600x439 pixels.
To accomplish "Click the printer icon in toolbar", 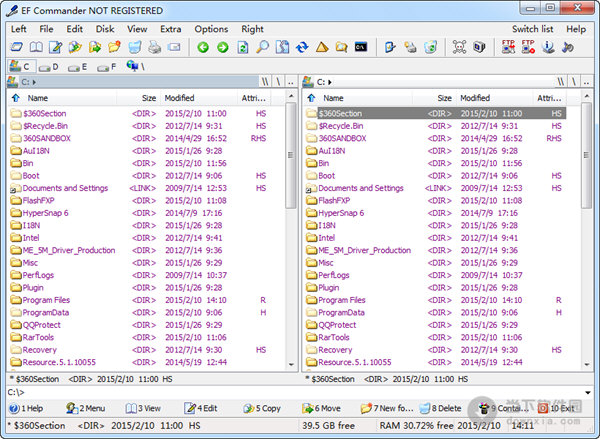I will [155, 47].
